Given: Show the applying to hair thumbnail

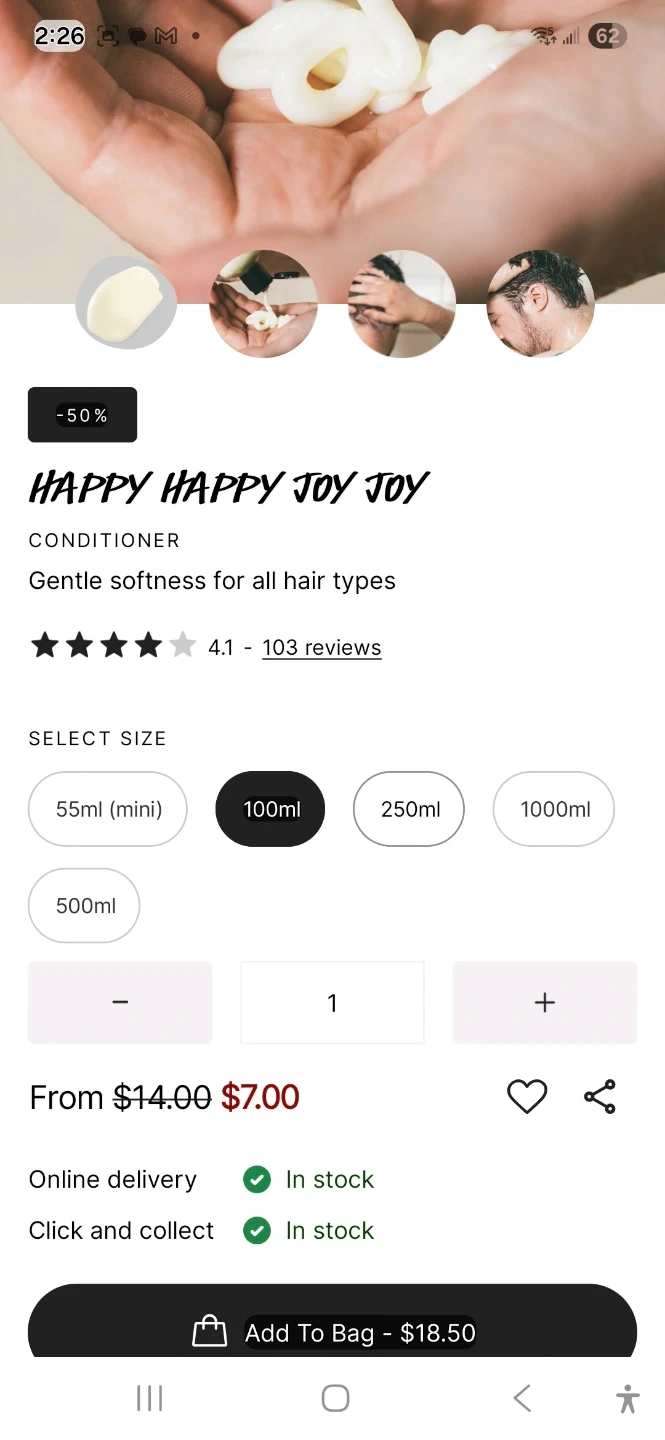Looking at the screenshot, I should 402,303.
